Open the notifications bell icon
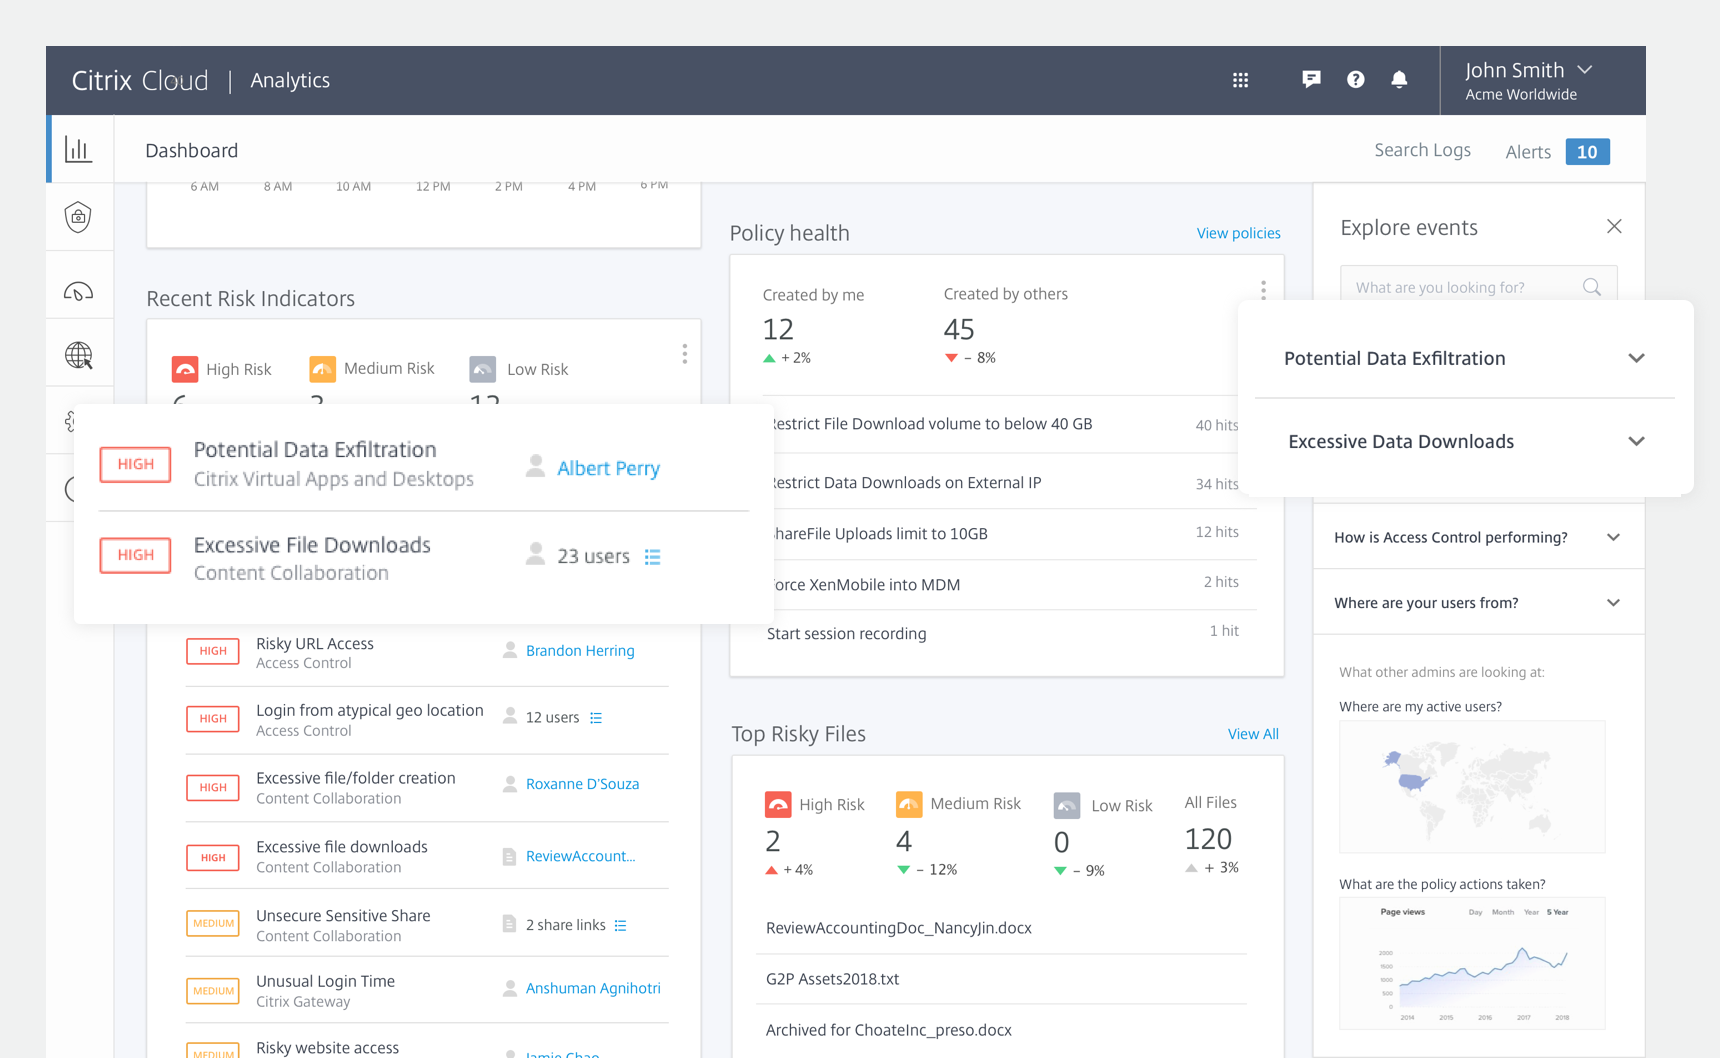1720x1058 pixels. pos(1399,79)
